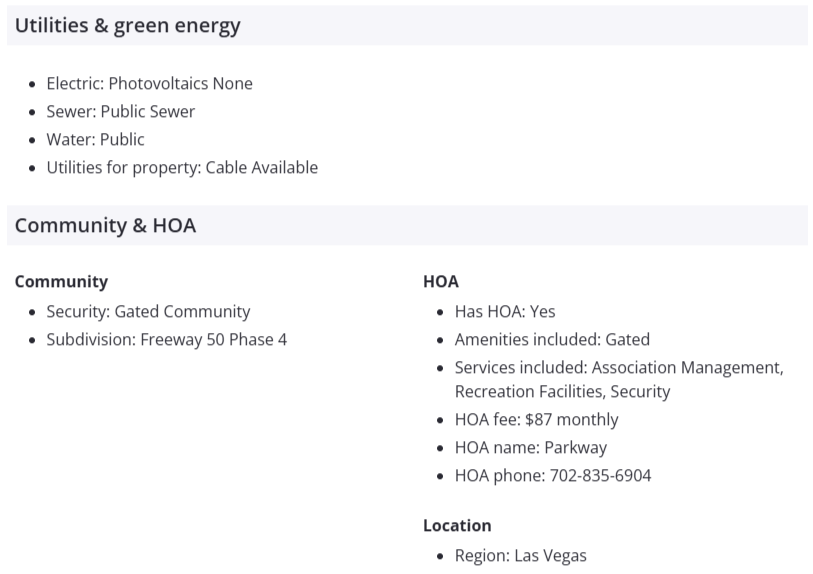
Task: Click the Location subheading
Action: click(457, 526)
